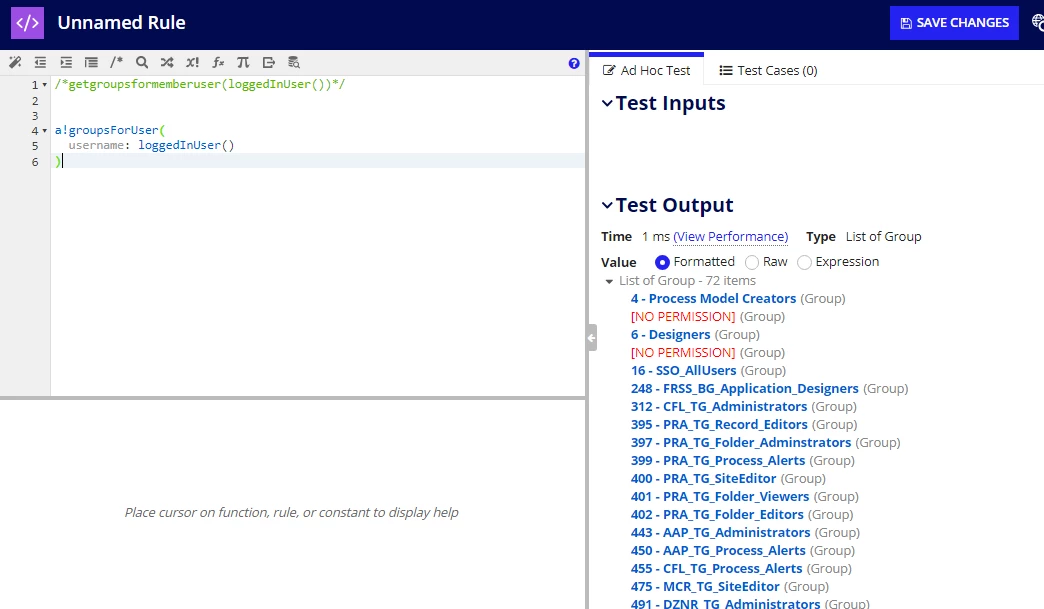Fold code at line 4 arrow
Image resolution: width=1044 pixels, height=609 pixels.
click(x=45, y=130)
